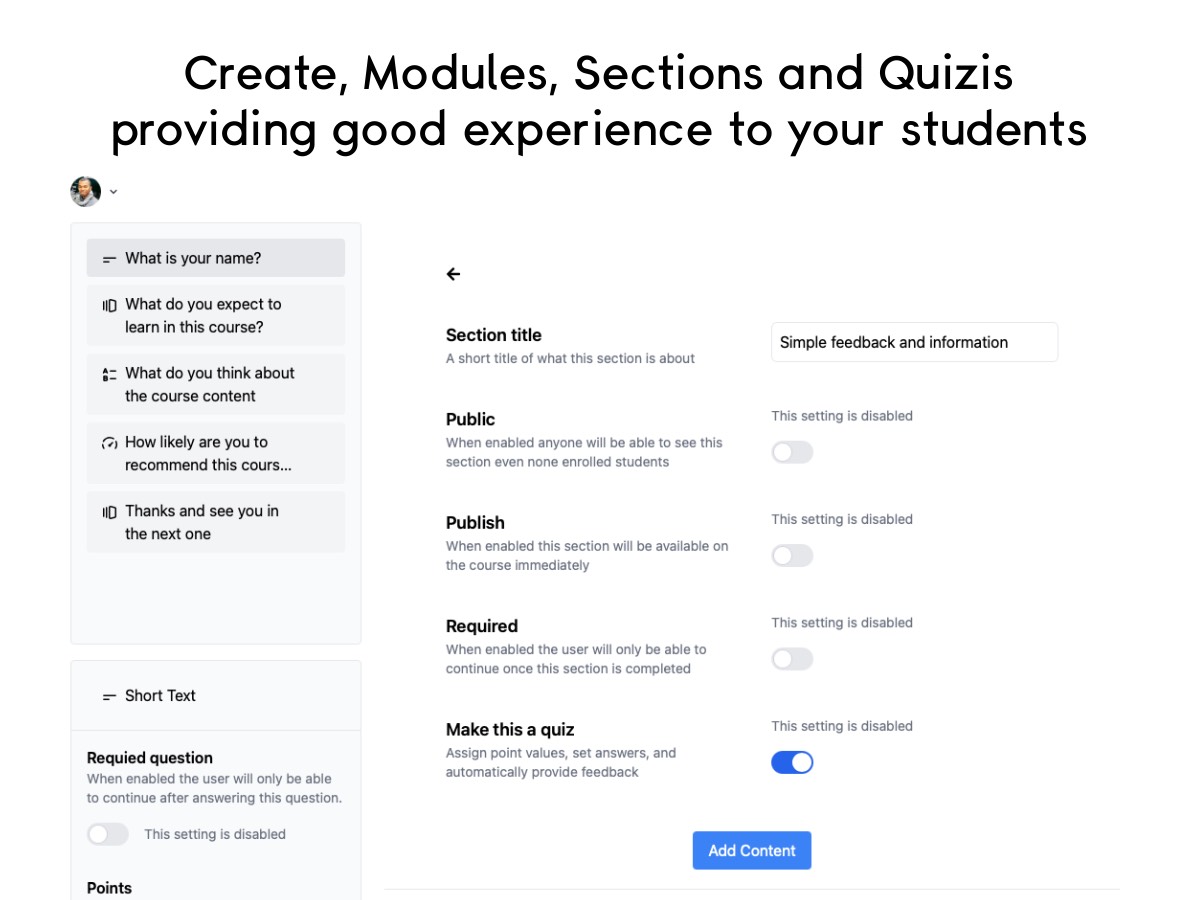Viewport: 1200px width, 900px height.
Task: Click the gauge icon beside 'How likely are you'
Action: 109,443
